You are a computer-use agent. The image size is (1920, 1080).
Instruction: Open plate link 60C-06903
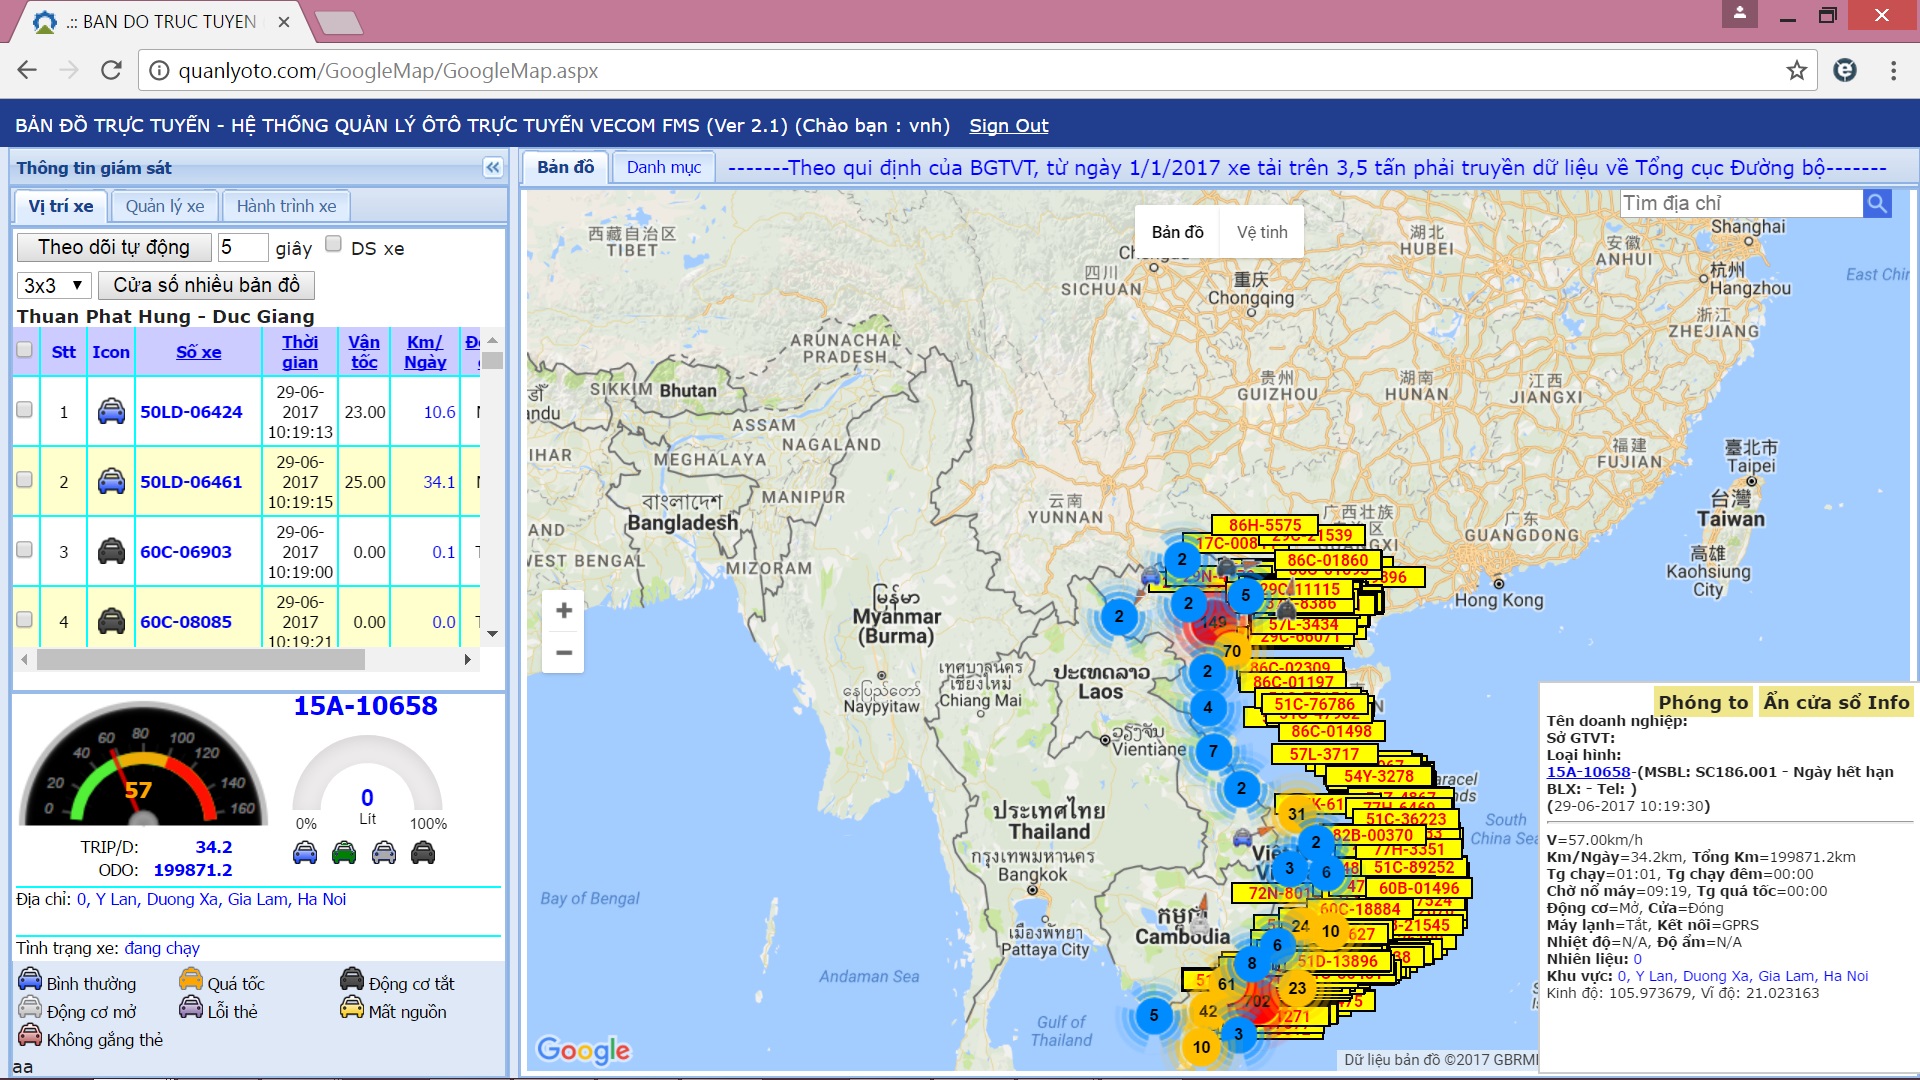pos(186,551)
